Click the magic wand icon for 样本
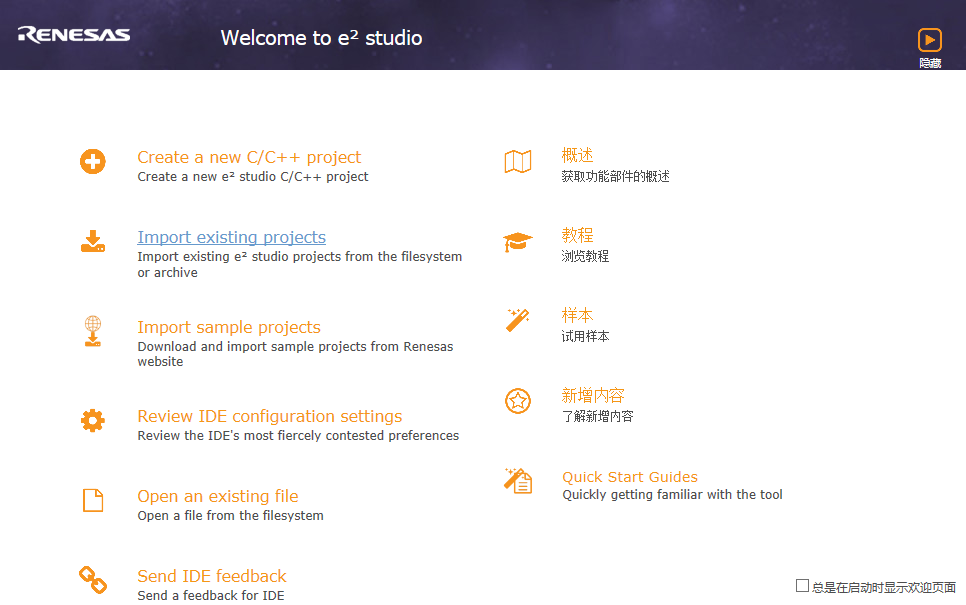The width and height of the screenshot is (966, 605). coord(518,321)
